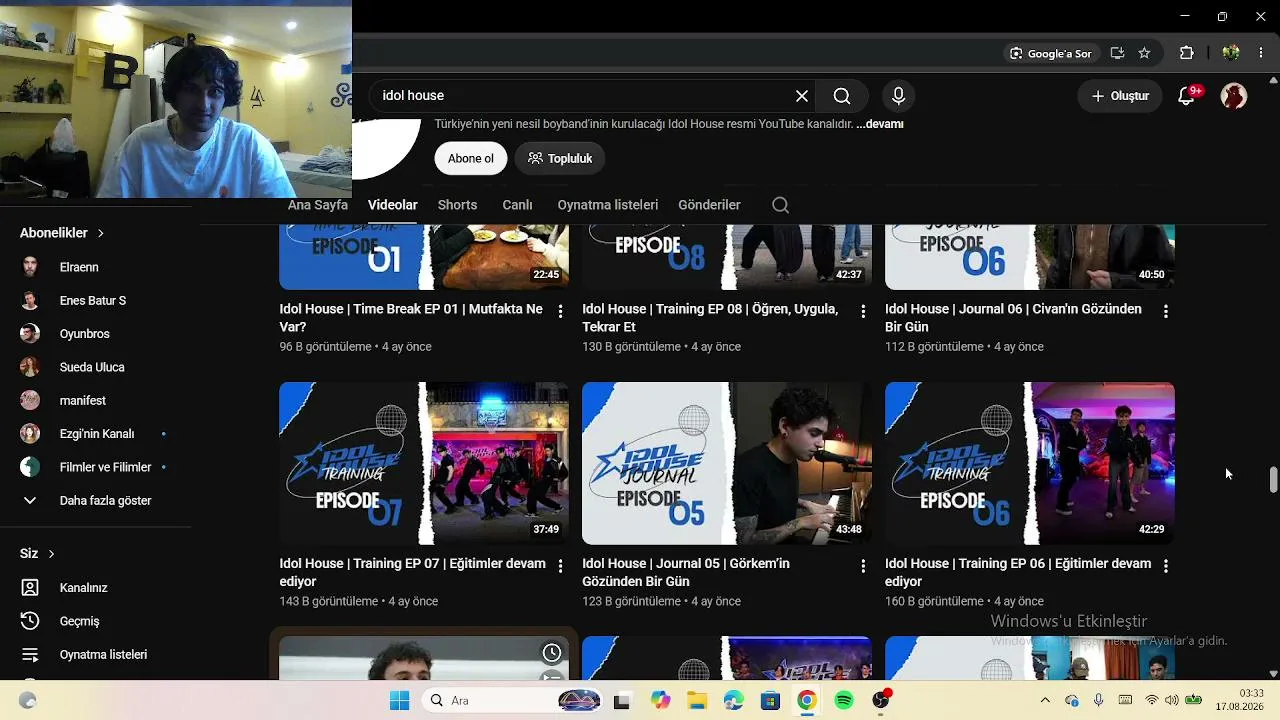Switch to the Gönderiler tab

pos(709,205)
